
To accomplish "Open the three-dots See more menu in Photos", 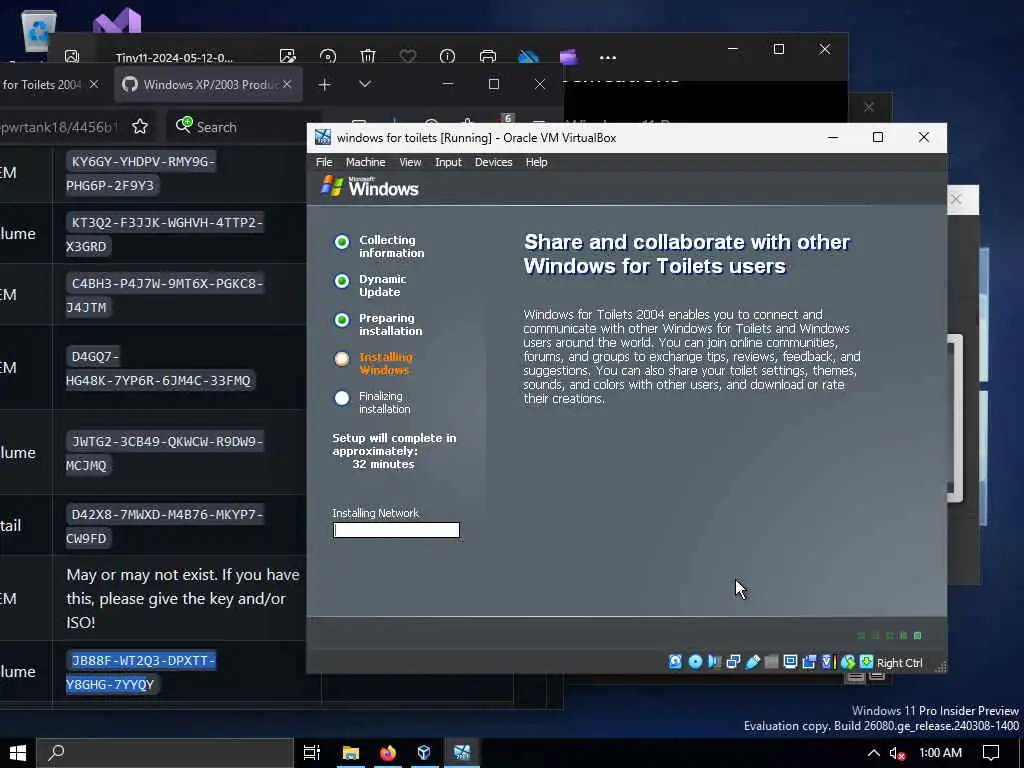I will click(x=608, y=57).
